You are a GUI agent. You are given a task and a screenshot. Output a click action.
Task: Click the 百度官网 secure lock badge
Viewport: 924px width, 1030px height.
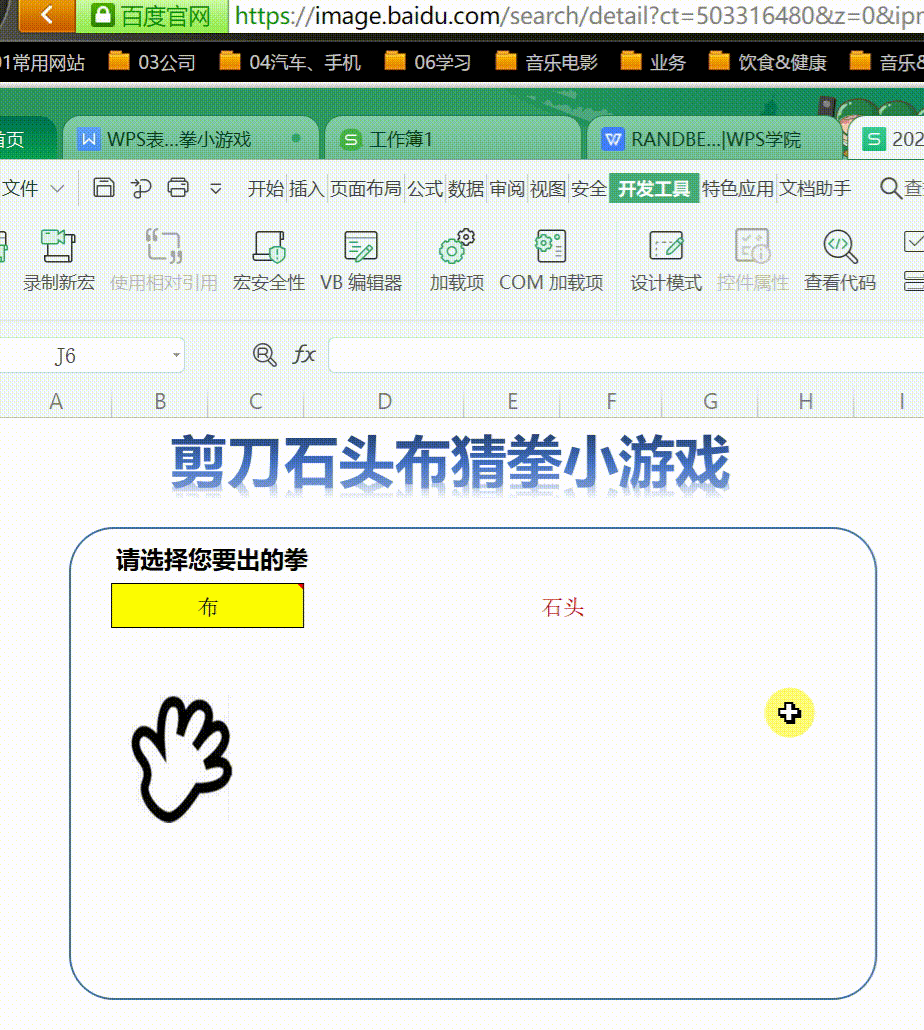pyautogui.click(x=152, y=16)
